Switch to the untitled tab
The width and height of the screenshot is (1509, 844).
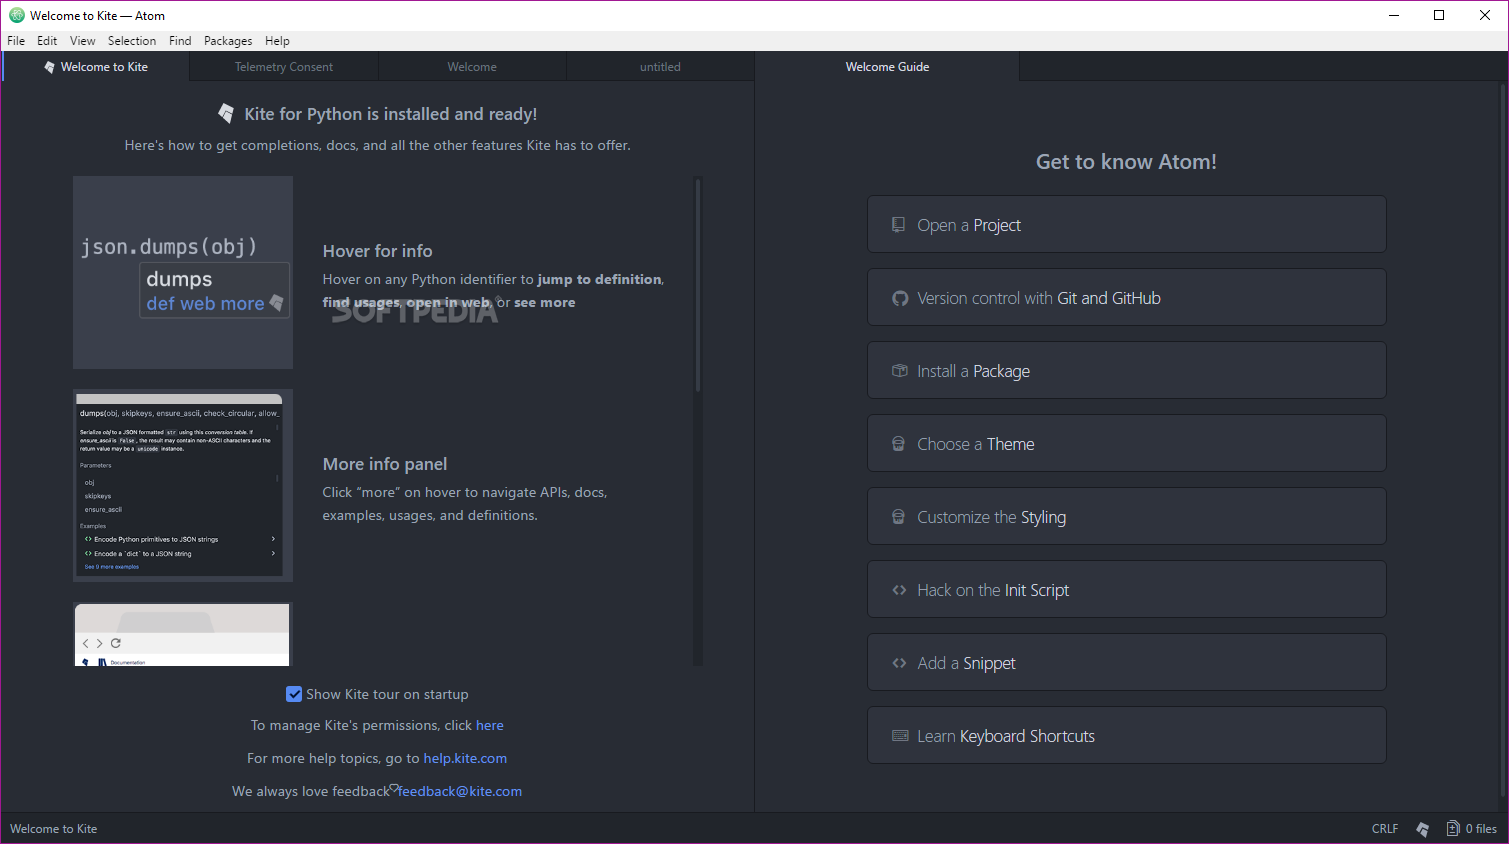click(660, 67)
